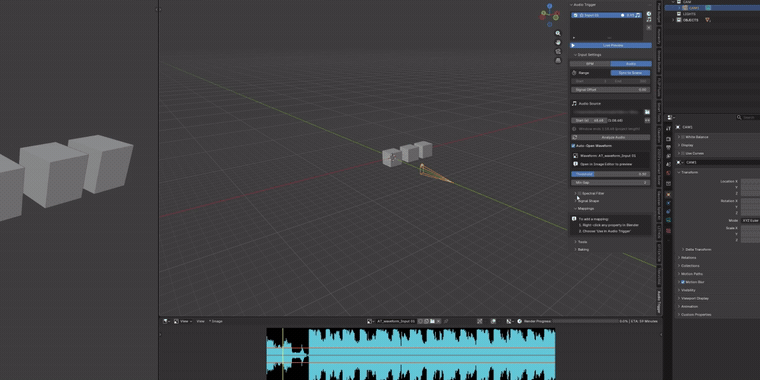Open the Image menu in image editor

(216, 321)
